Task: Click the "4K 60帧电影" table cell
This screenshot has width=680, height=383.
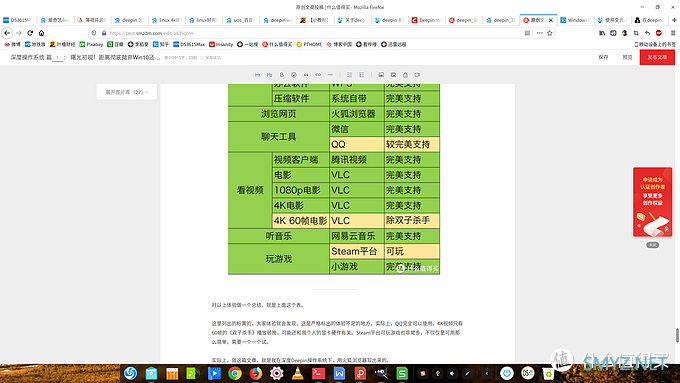Action: [301, 221]
